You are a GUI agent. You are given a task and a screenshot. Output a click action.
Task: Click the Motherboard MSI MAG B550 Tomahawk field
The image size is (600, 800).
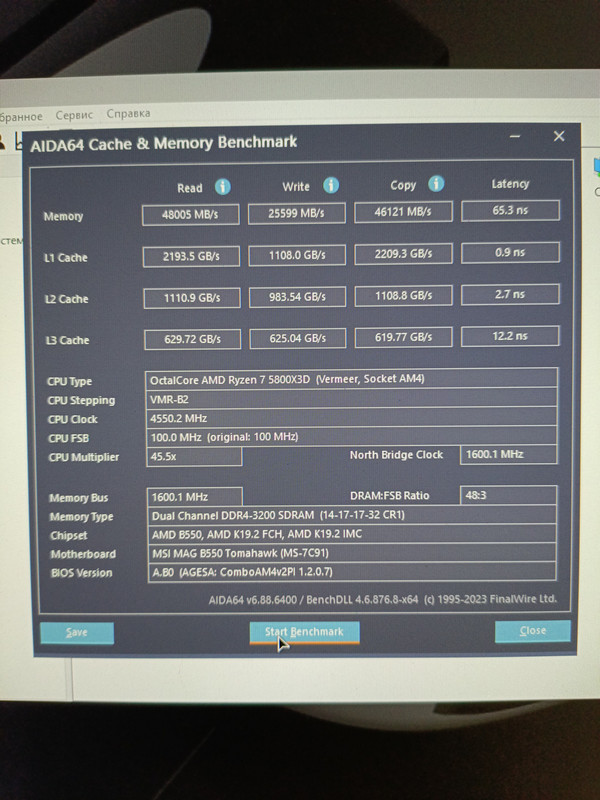pos(352,553)
